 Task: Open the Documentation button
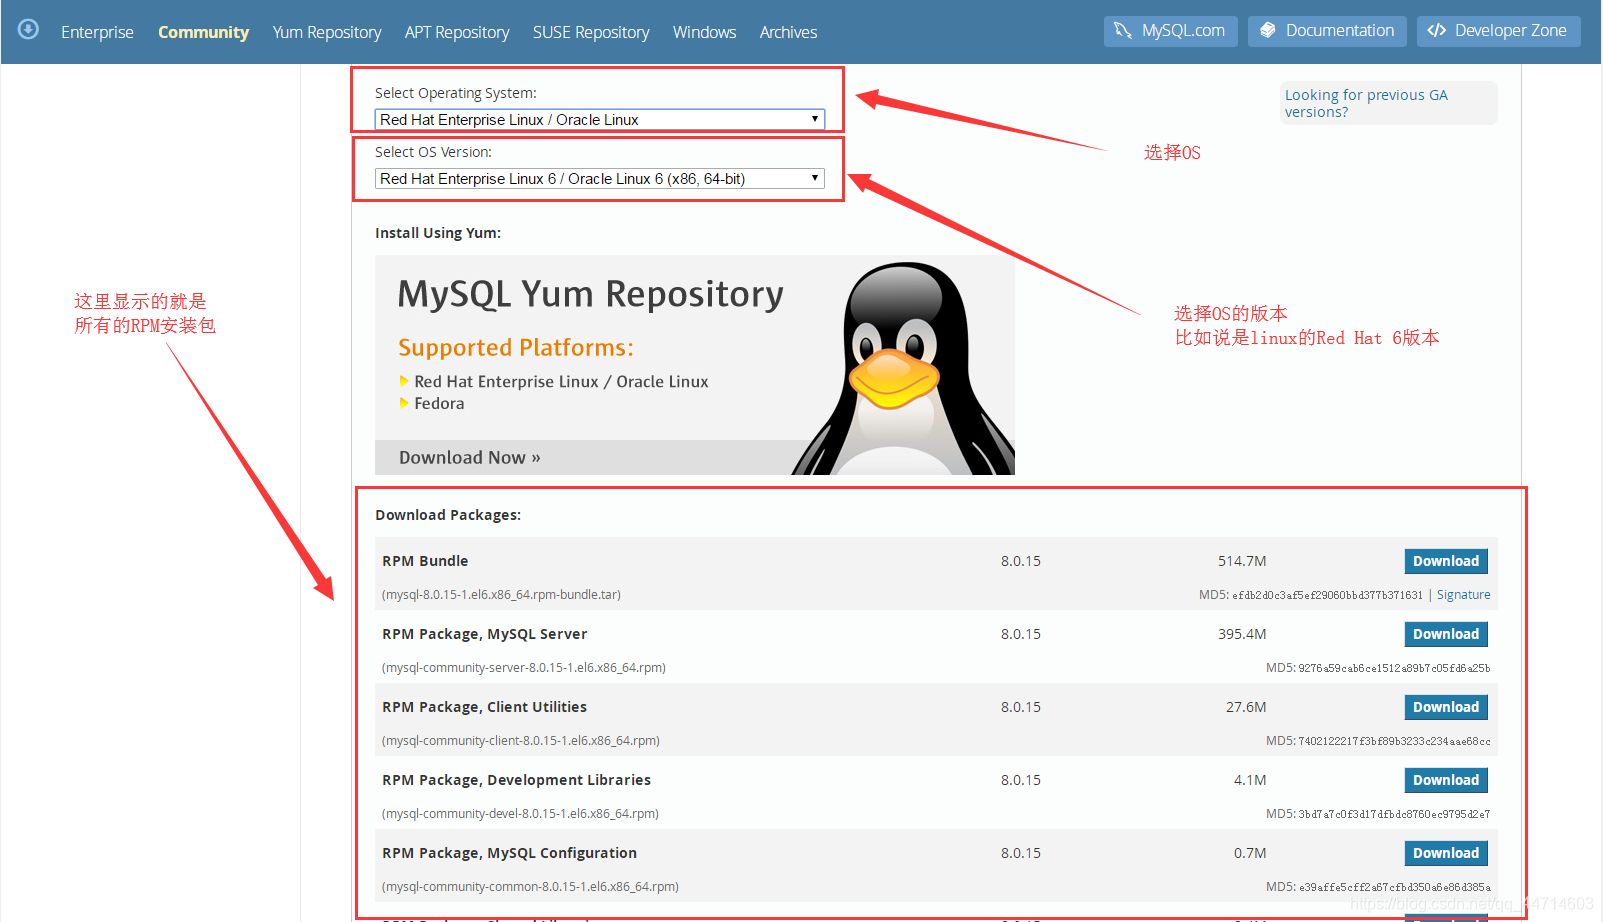click(x=1327, y=31)
